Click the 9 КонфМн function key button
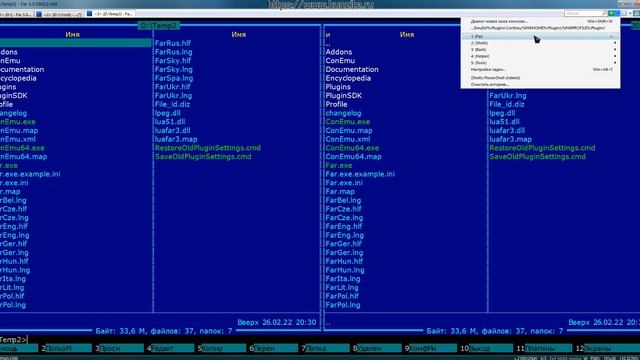This screenshot has height=360, width=640. tap(431, 349)
